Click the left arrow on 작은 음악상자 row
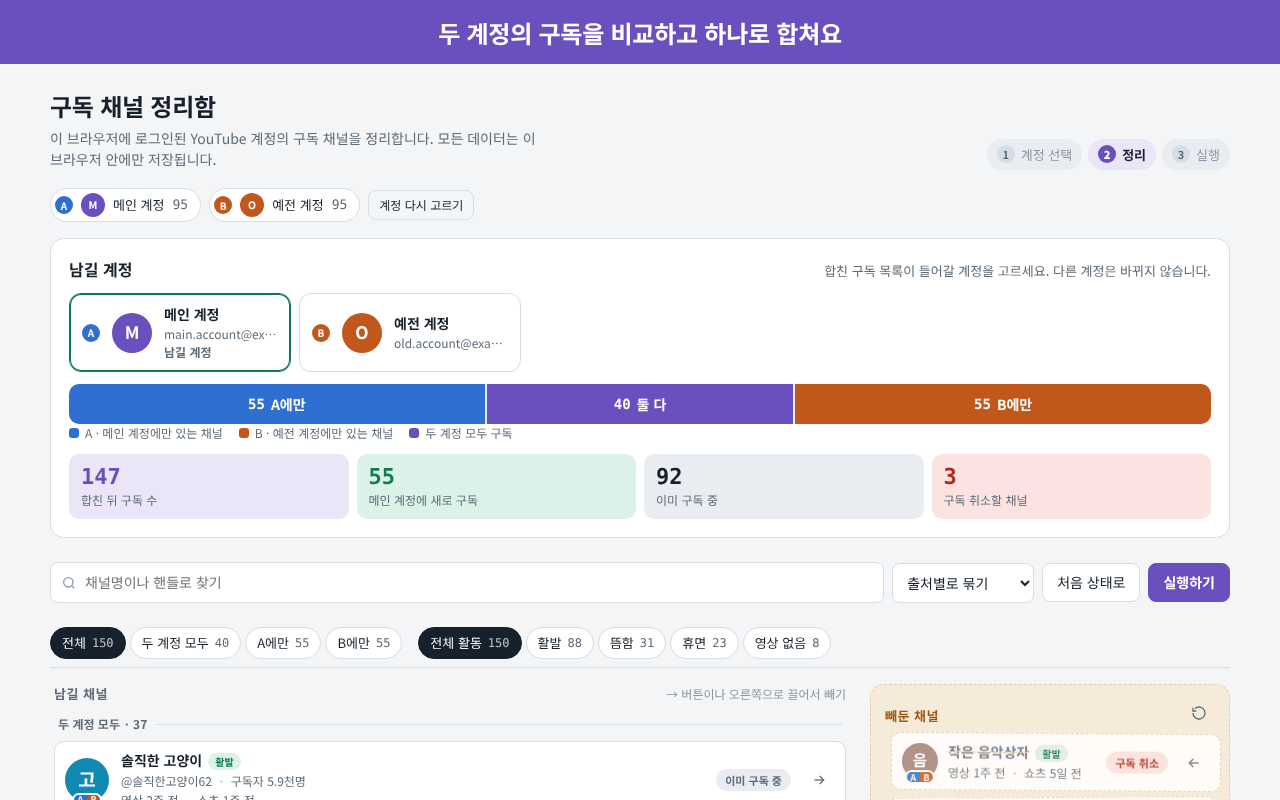 (1193, 763)
